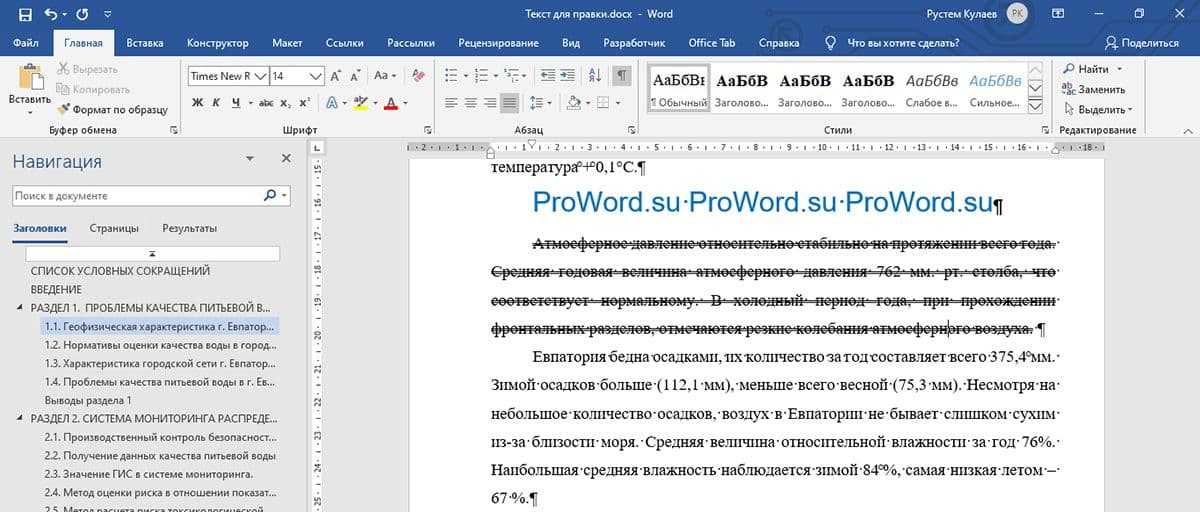Redo the action with the circular arrow icon

tap(81, 14)
